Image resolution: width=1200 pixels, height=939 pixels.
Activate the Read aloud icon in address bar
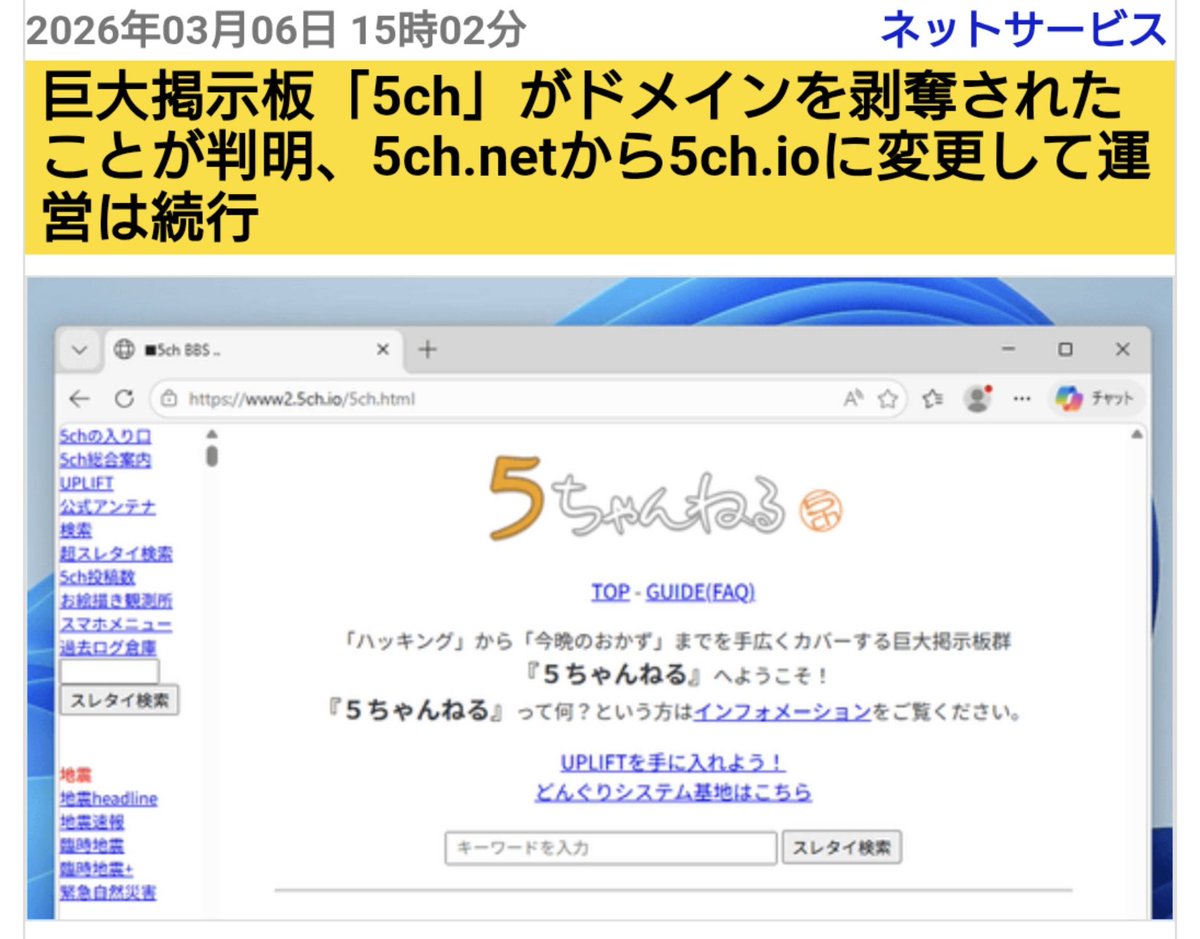pos(852,398)
